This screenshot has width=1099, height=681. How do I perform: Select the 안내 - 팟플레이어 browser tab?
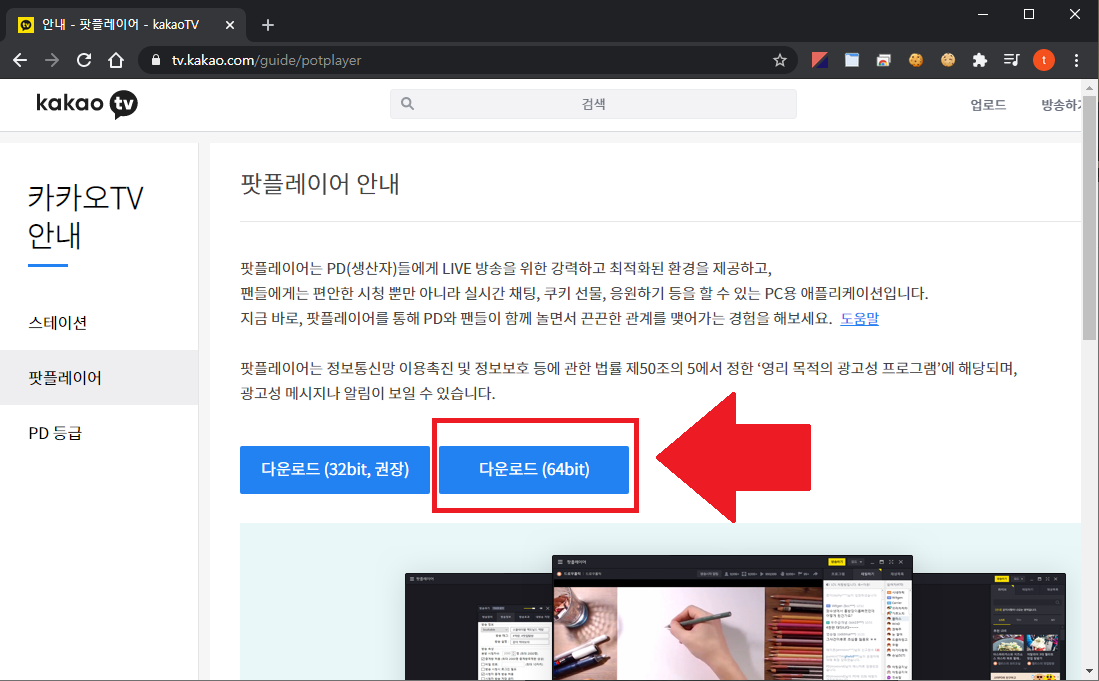click(x=126, y=25)
